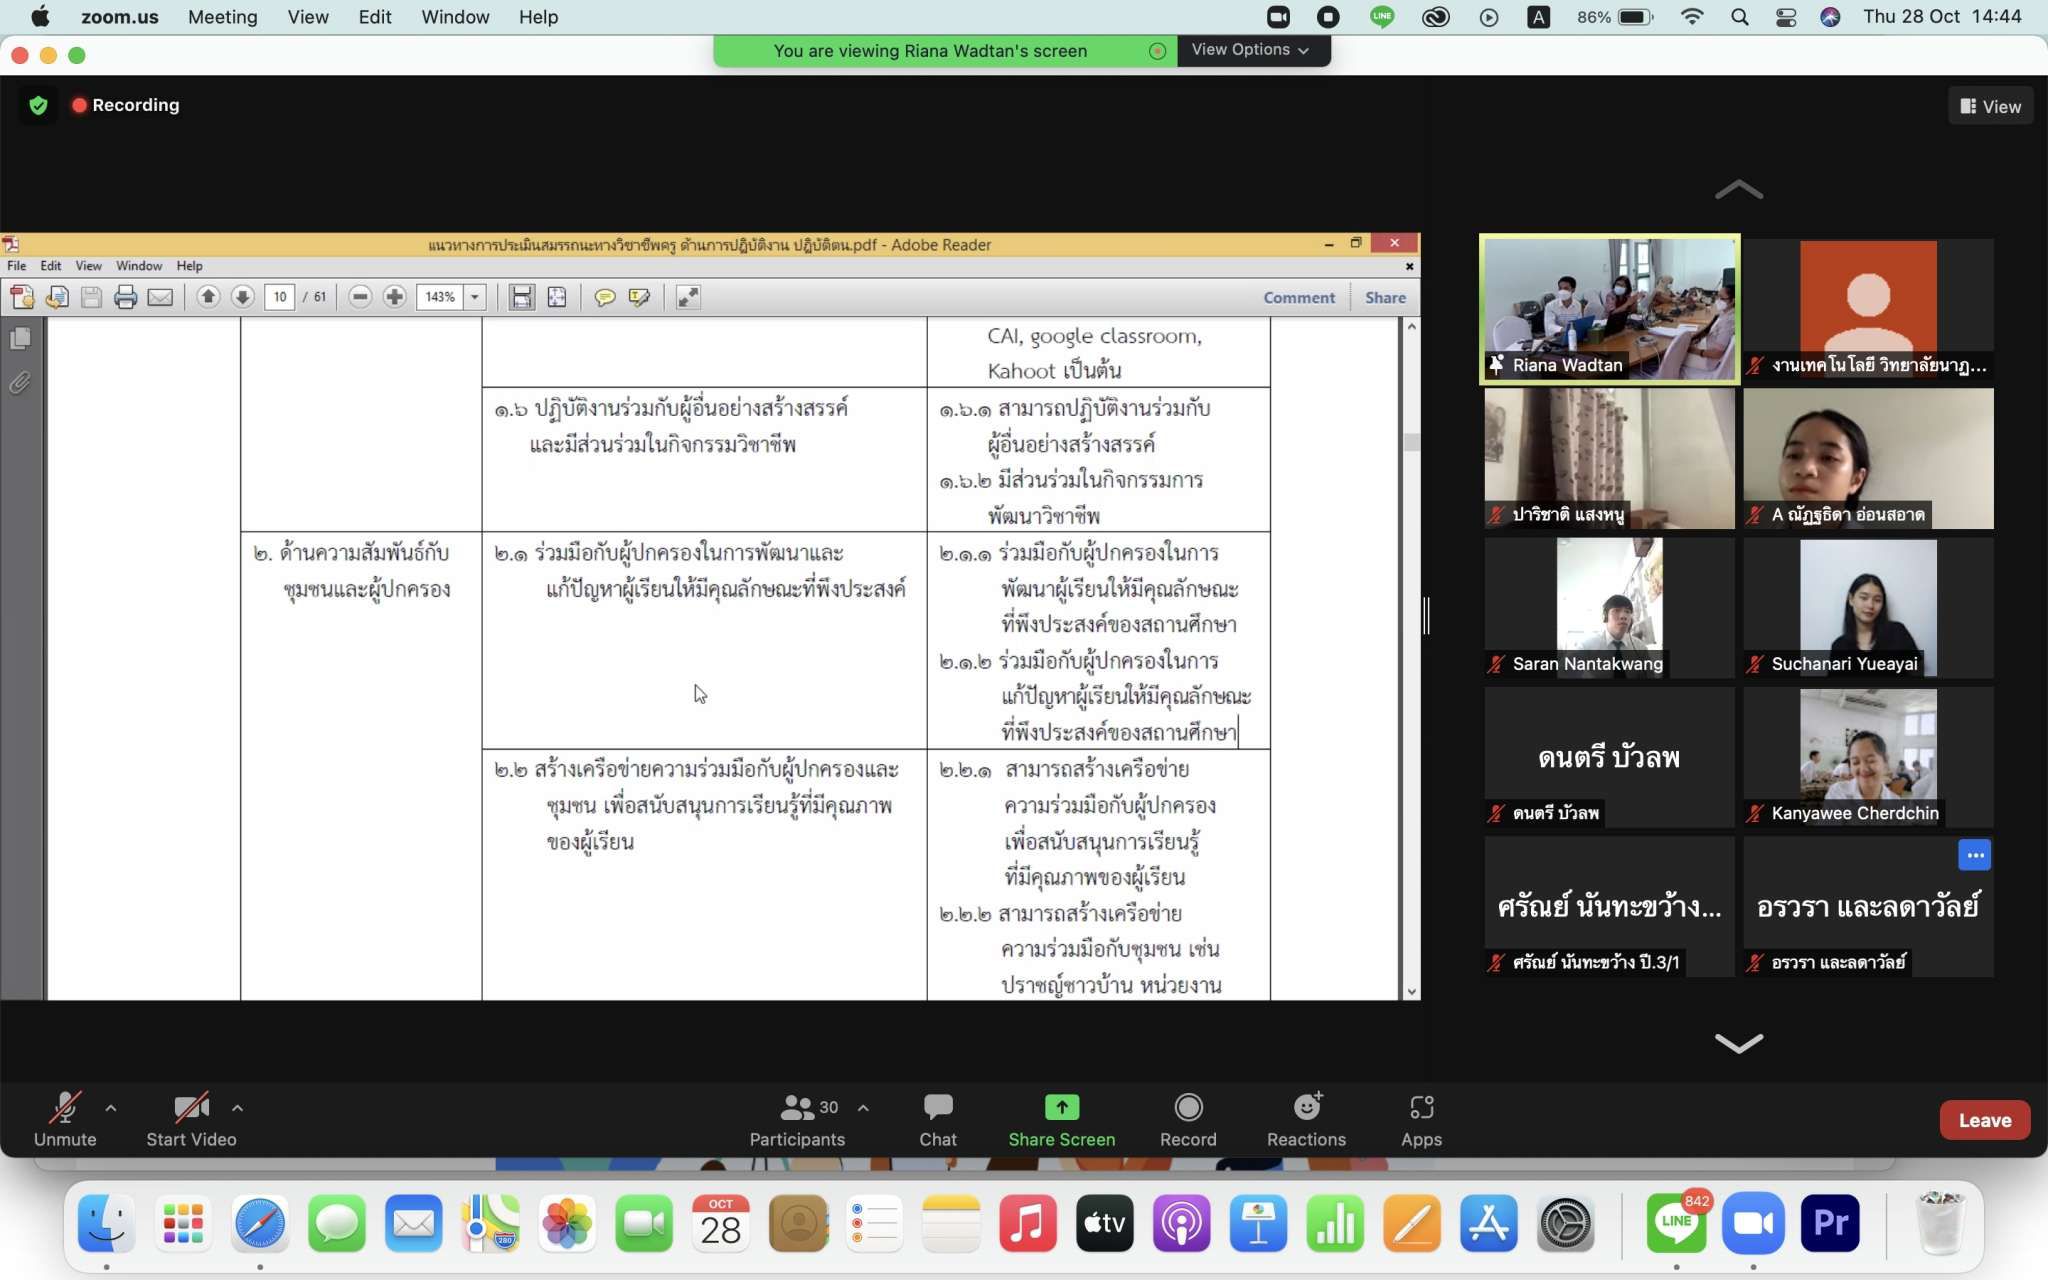Open the Window menu in menu bar
Image resolution: width=2048 pixels, height=1280 pixels.
[454, 17]
